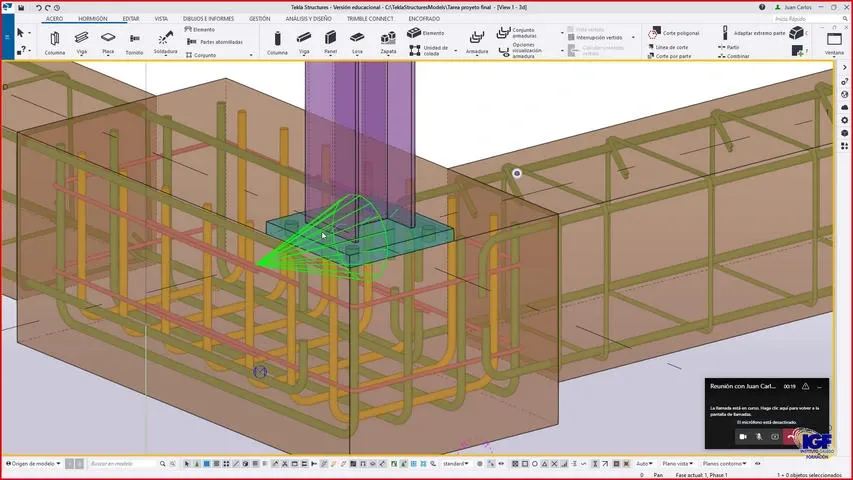Screen dimensions: 853x480
Task: Expand the Conjunto armaduras dropdown arrow
Action: pyautogui.click(x=563, y=33)
